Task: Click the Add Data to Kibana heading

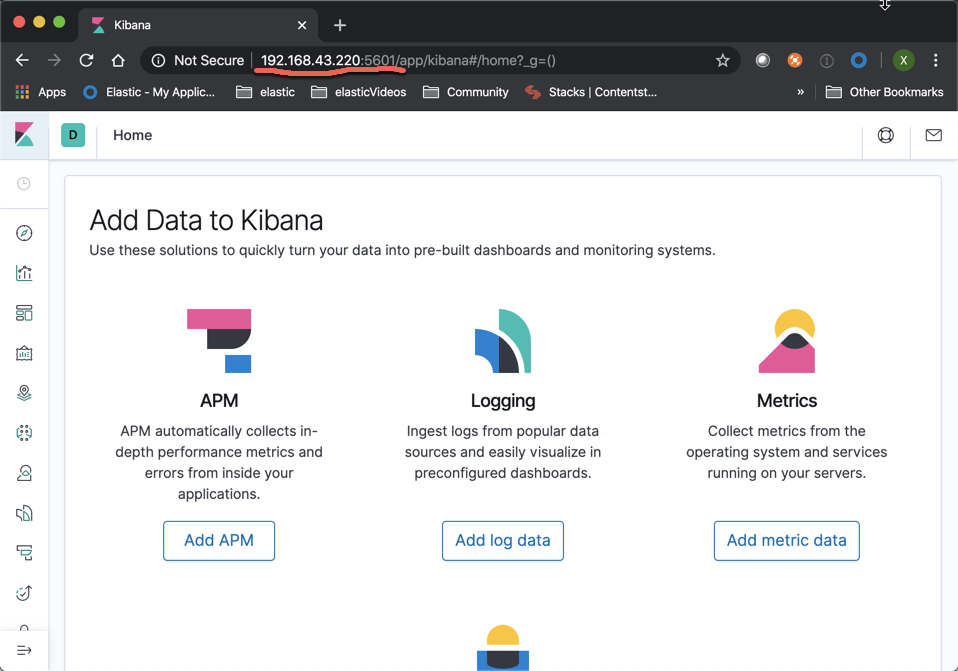Action: [x=206, y=220]
